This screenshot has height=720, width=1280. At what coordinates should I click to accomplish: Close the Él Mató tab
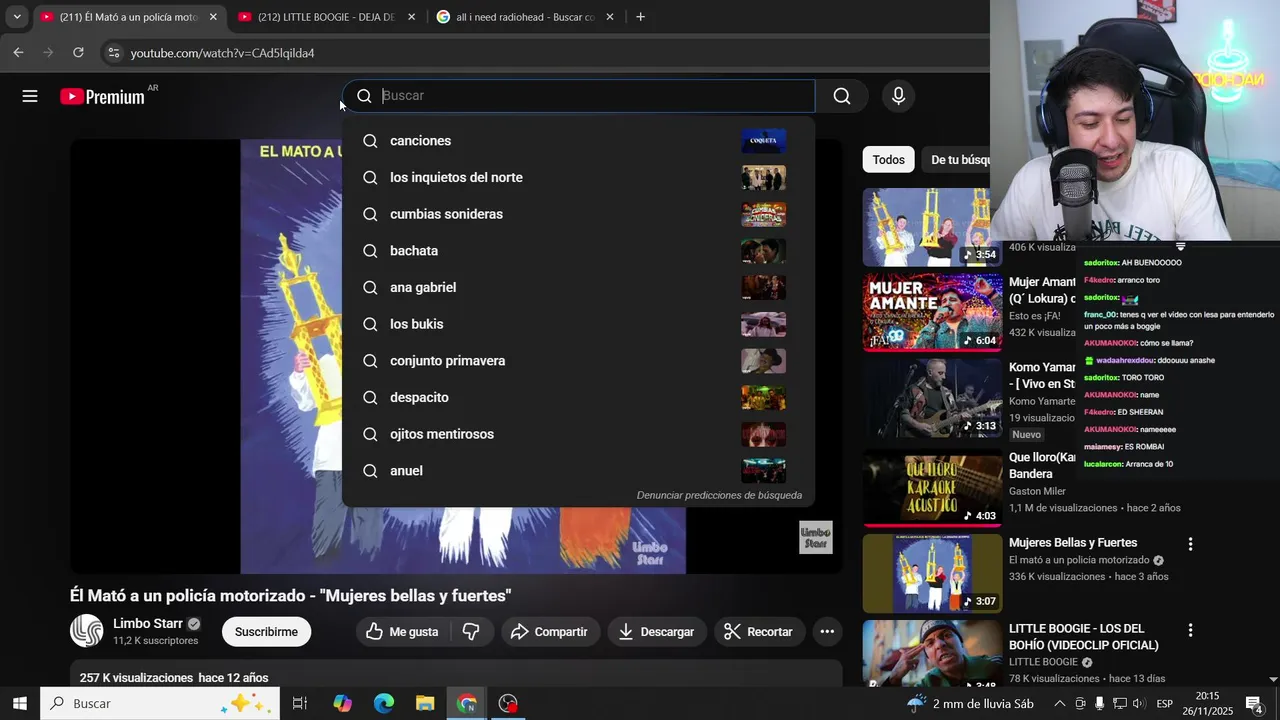[212, 17]
